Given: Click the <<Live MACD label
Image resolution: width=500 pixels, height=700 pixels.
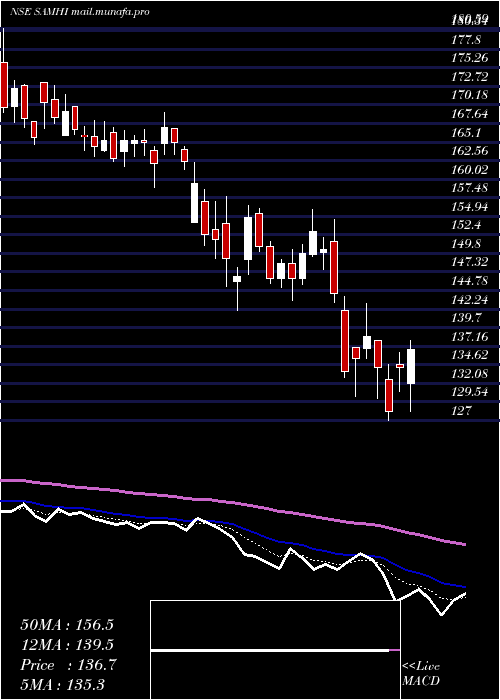Looking at the screenshot, I should (x=421, y=673).
